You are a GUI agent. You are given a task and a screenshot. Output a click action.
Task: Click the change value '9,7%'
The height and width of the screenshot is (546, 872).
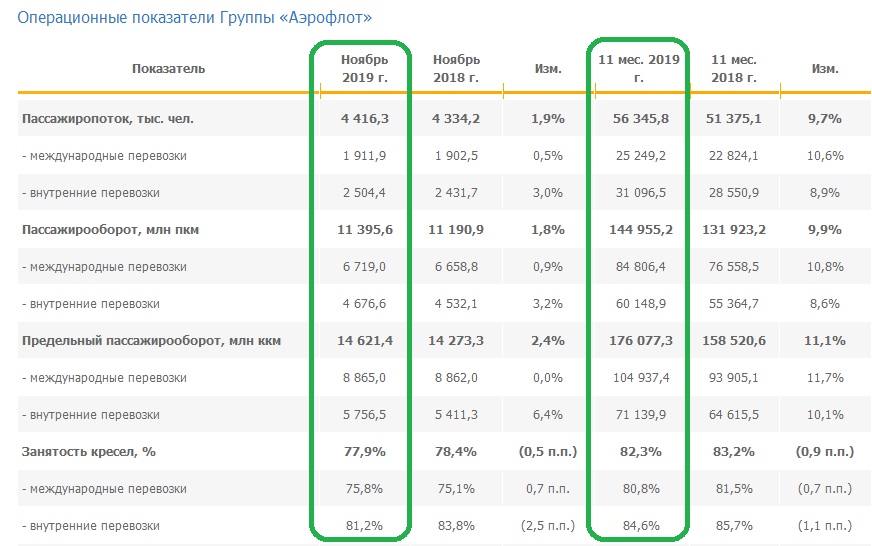click(x=825, y=118)
